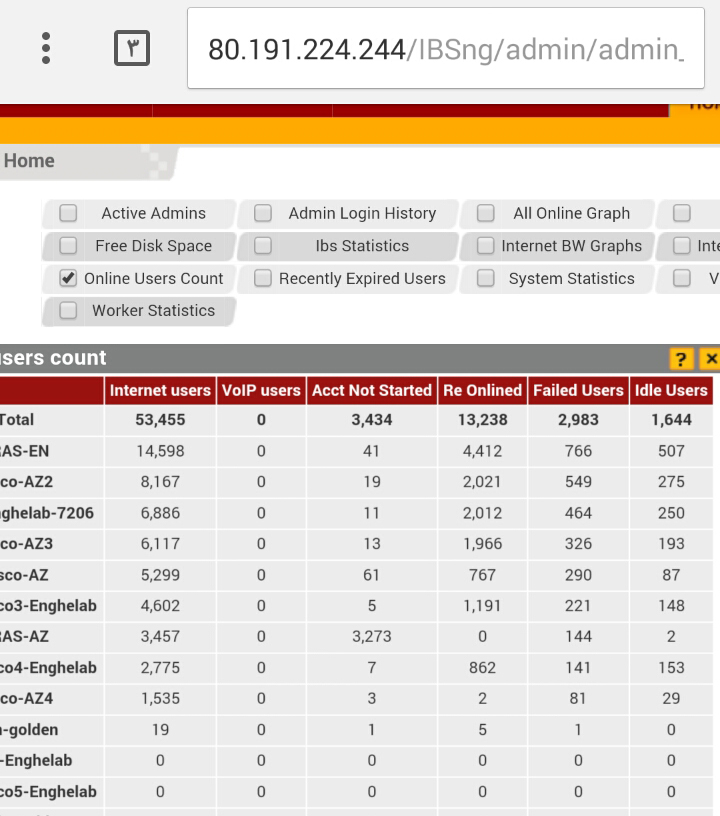Uncheck the Online Users Count checkbox
The image size is (720, 816).
(x=68, y=278)
